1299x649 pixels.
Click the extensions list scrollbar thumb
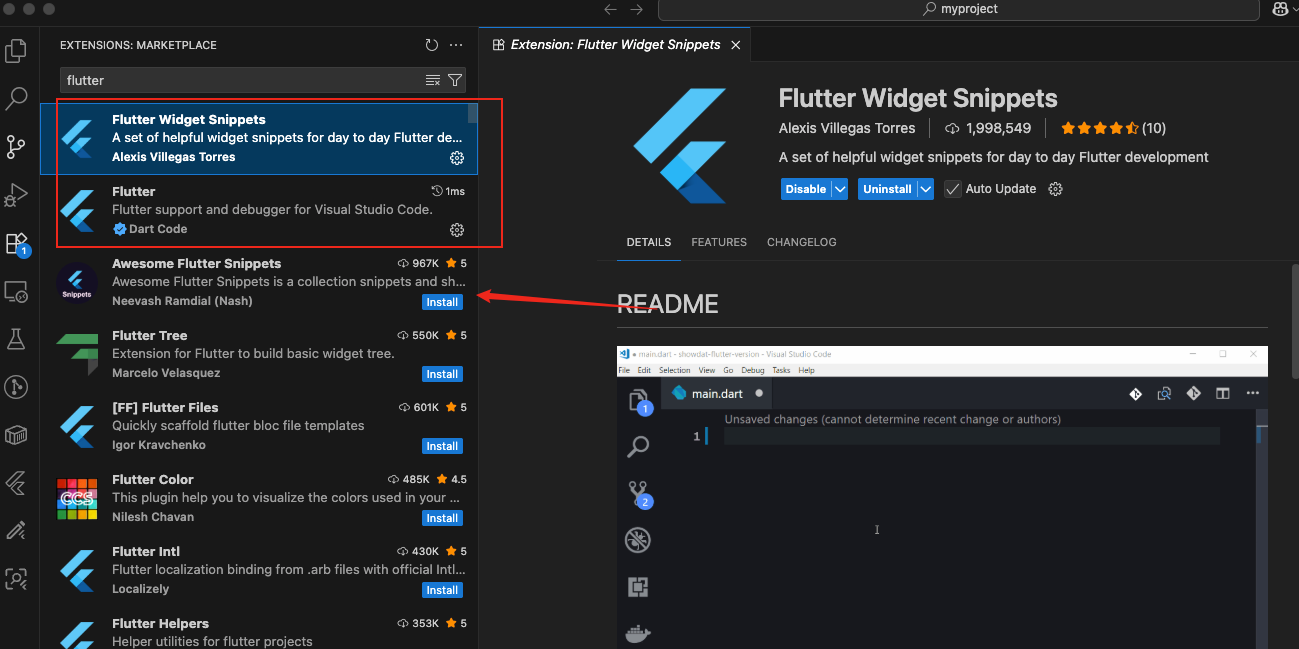(x=473, y=113)
